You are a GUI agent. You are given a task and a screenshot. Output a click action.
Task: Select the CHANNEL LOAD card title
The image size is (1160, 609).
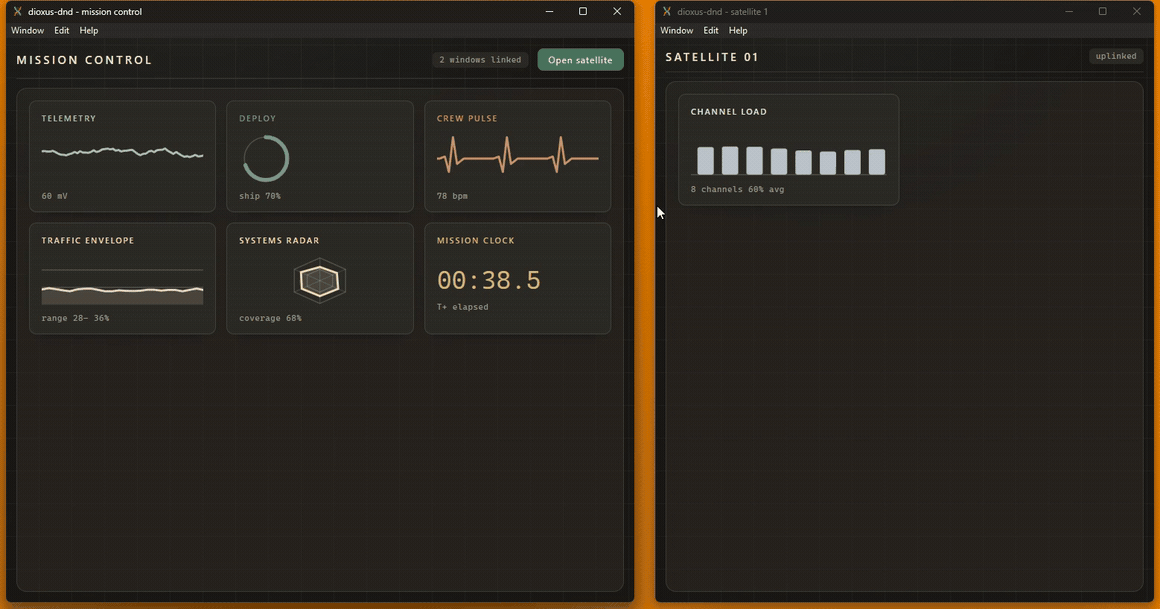coord(729,112)
